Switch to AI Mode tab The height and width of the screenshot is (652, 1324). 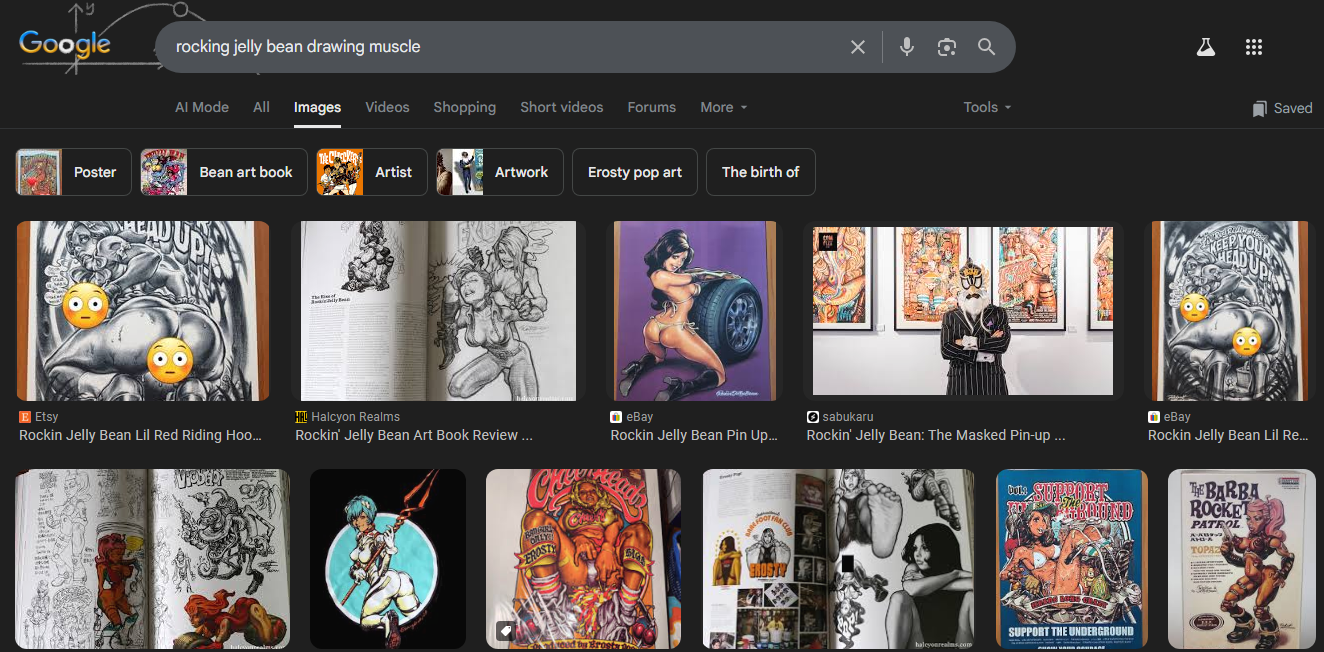tap(202, 107)
